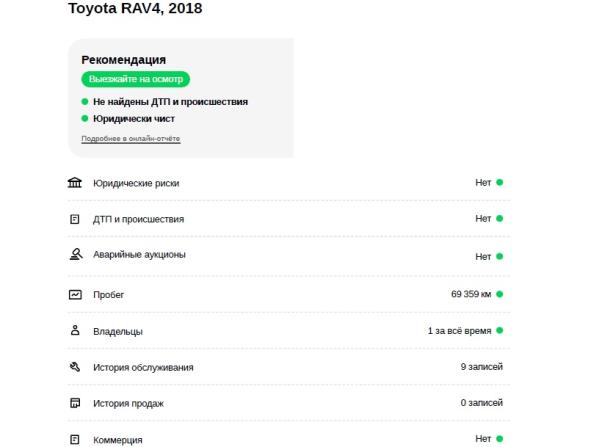Click the document icon beside ДТП и происшествия
Image resolution: width=591 pixels, height=447 pixels.
[75, 219]
